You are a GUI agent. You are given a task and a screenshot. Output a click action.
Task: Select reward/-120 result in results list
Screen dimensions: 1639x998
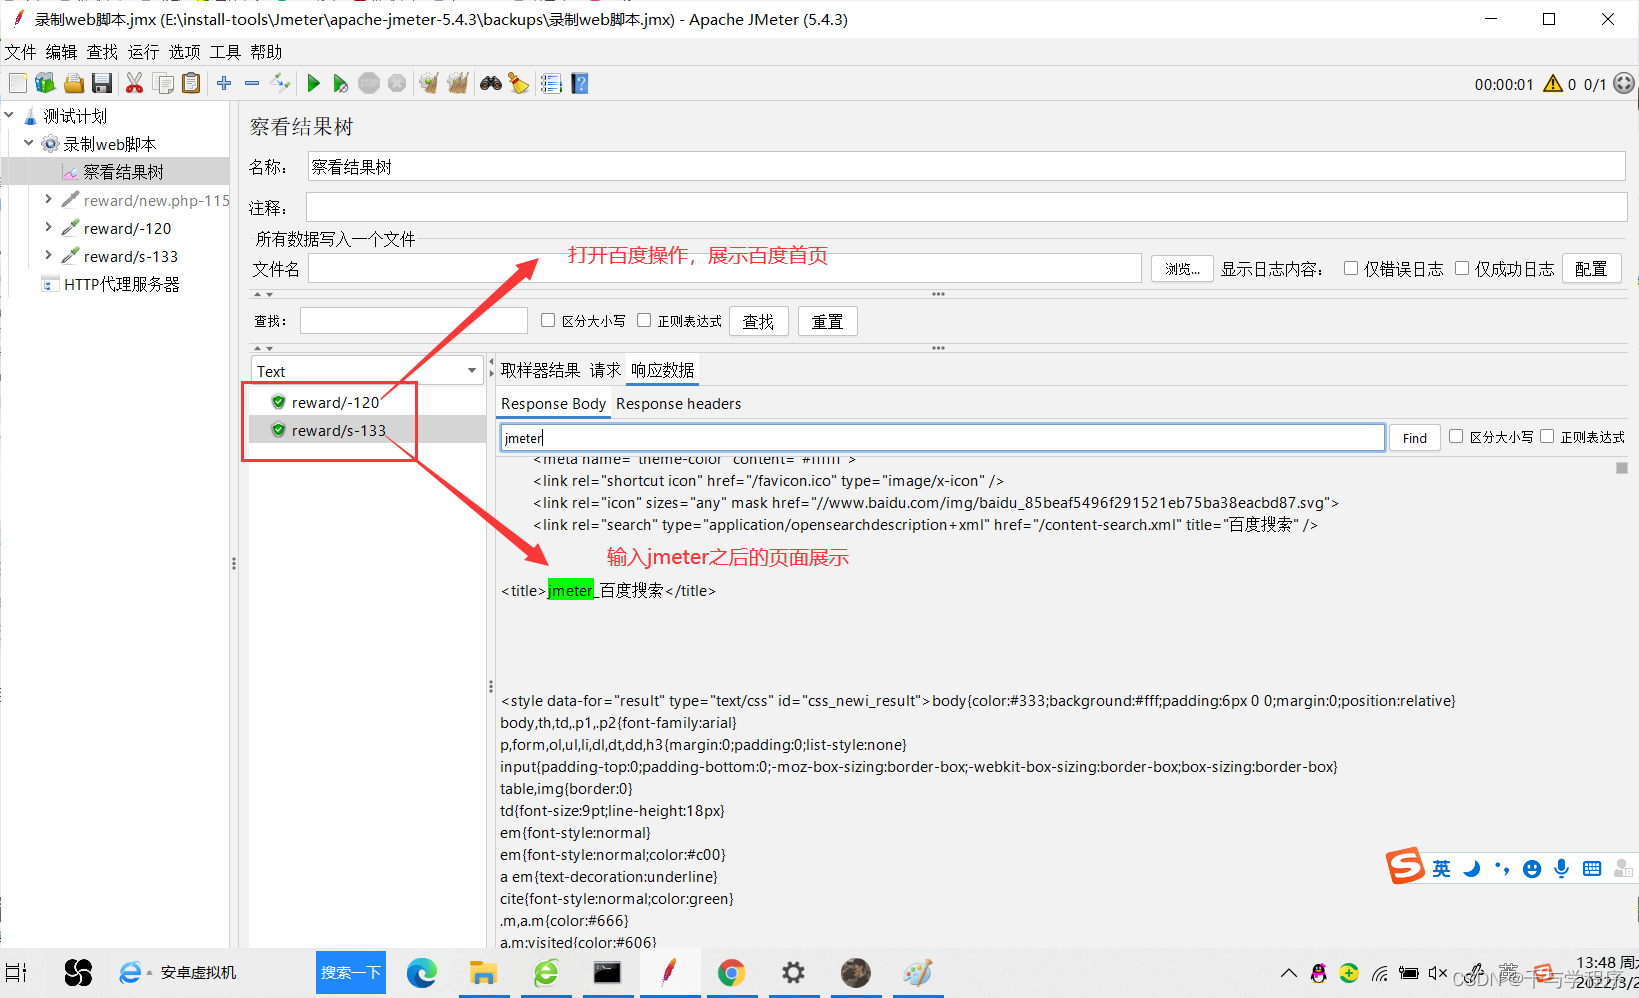[x=335, y=402]
